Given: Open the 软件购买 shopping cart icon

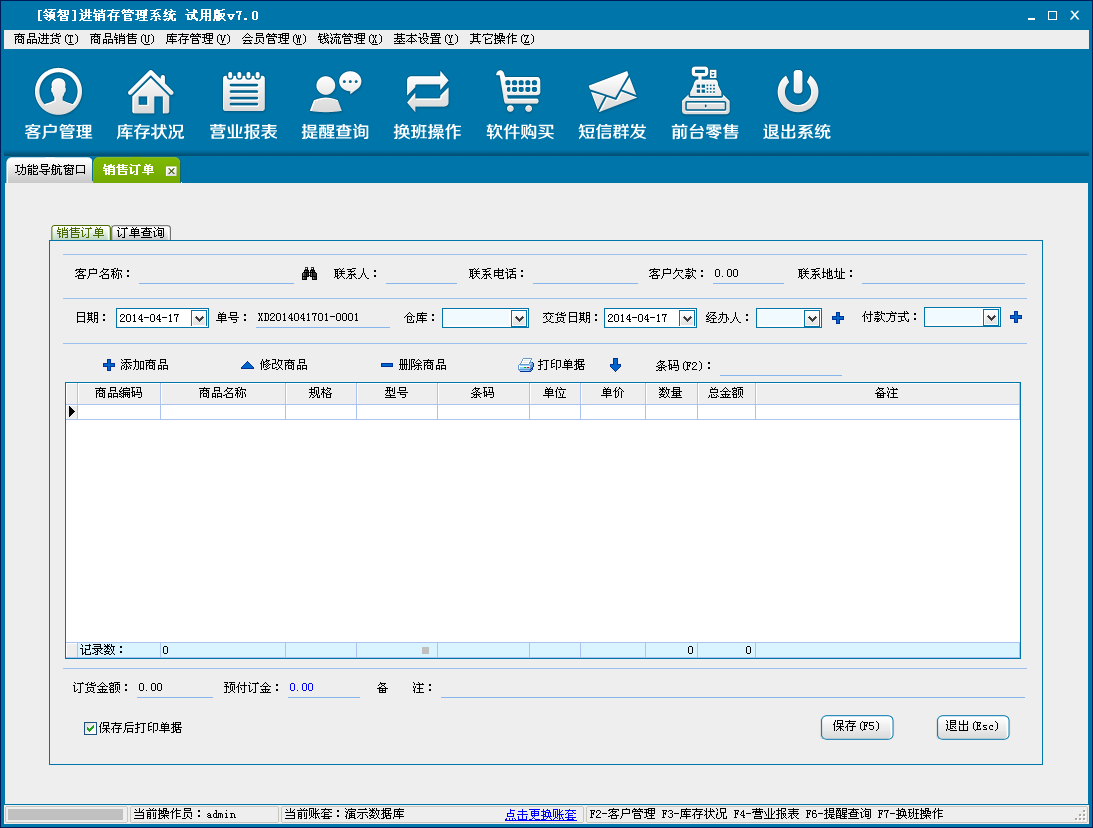Looking at the screenshot, I should [x=520, y=93].
